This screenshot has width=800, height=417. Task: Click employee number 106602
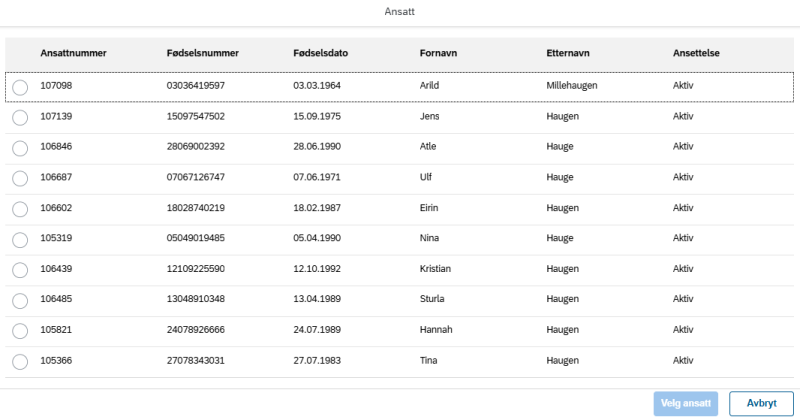tap(56, 208)
